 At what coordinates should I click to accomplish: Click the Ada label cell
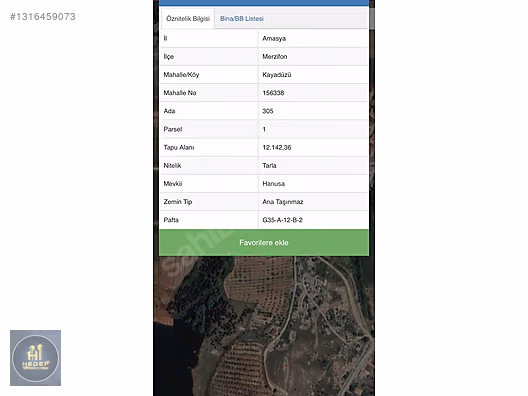(x=209, y=111)
